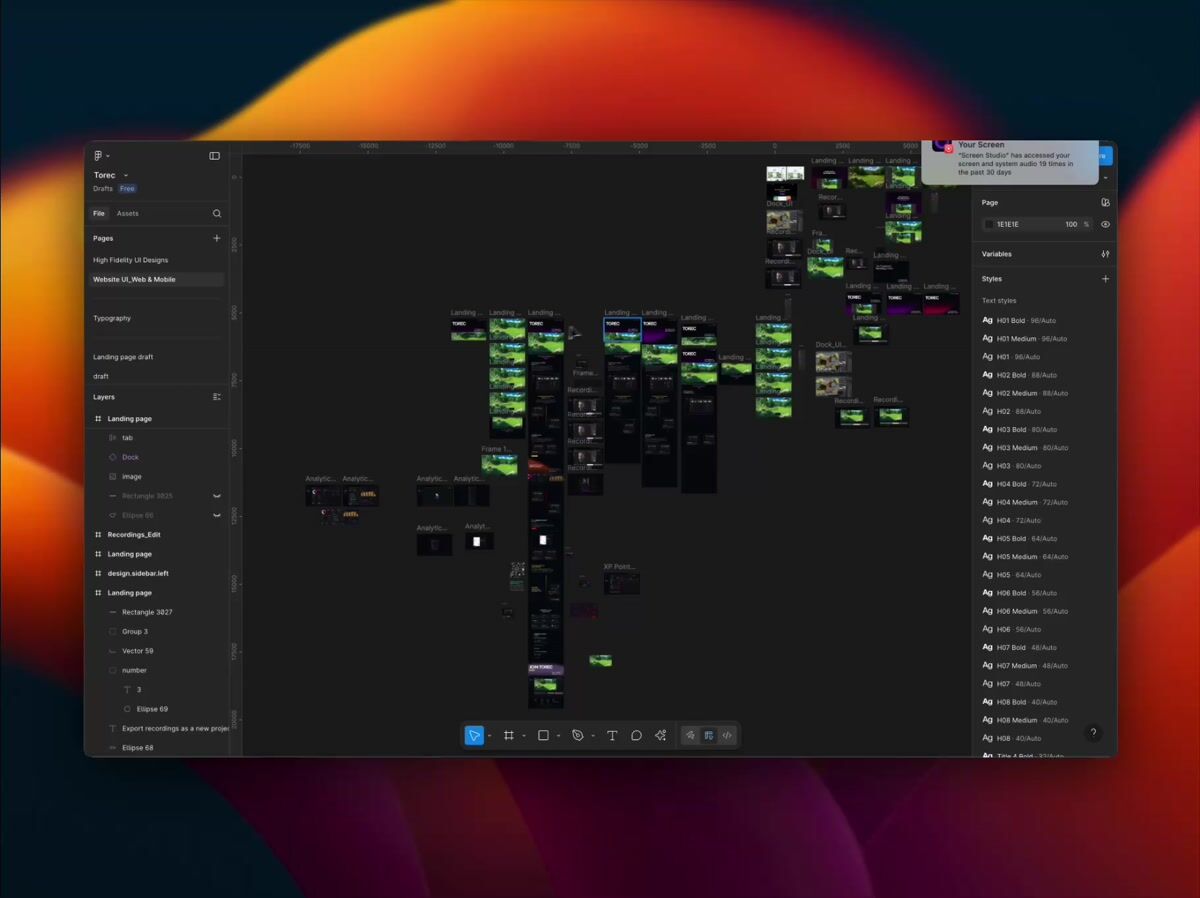Screen dimensions: 1200x898
Task: Select the Text tool
Action: (x=612, y=736)
